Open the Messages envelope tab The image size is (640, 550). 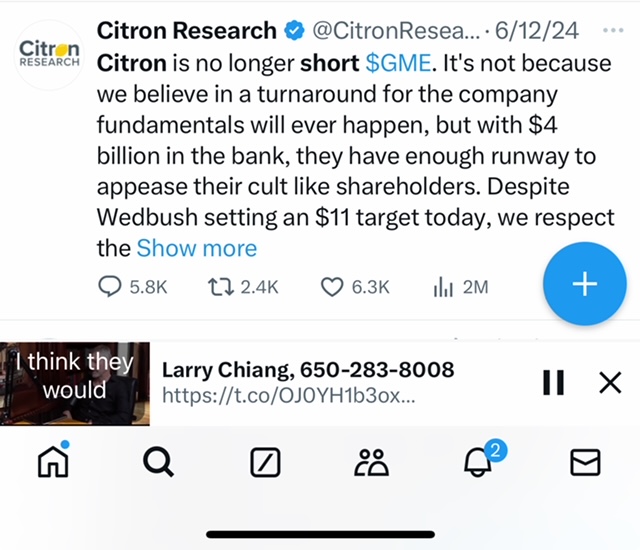coord(585,461)
